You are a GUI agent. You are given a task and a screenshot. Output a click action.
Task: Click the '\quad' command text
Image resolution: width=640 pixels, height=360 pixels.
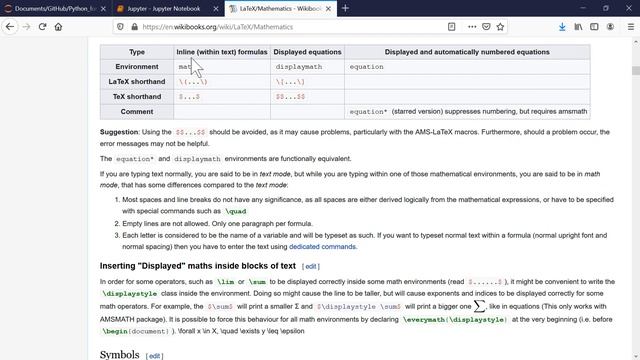click(x=236, y=211)
